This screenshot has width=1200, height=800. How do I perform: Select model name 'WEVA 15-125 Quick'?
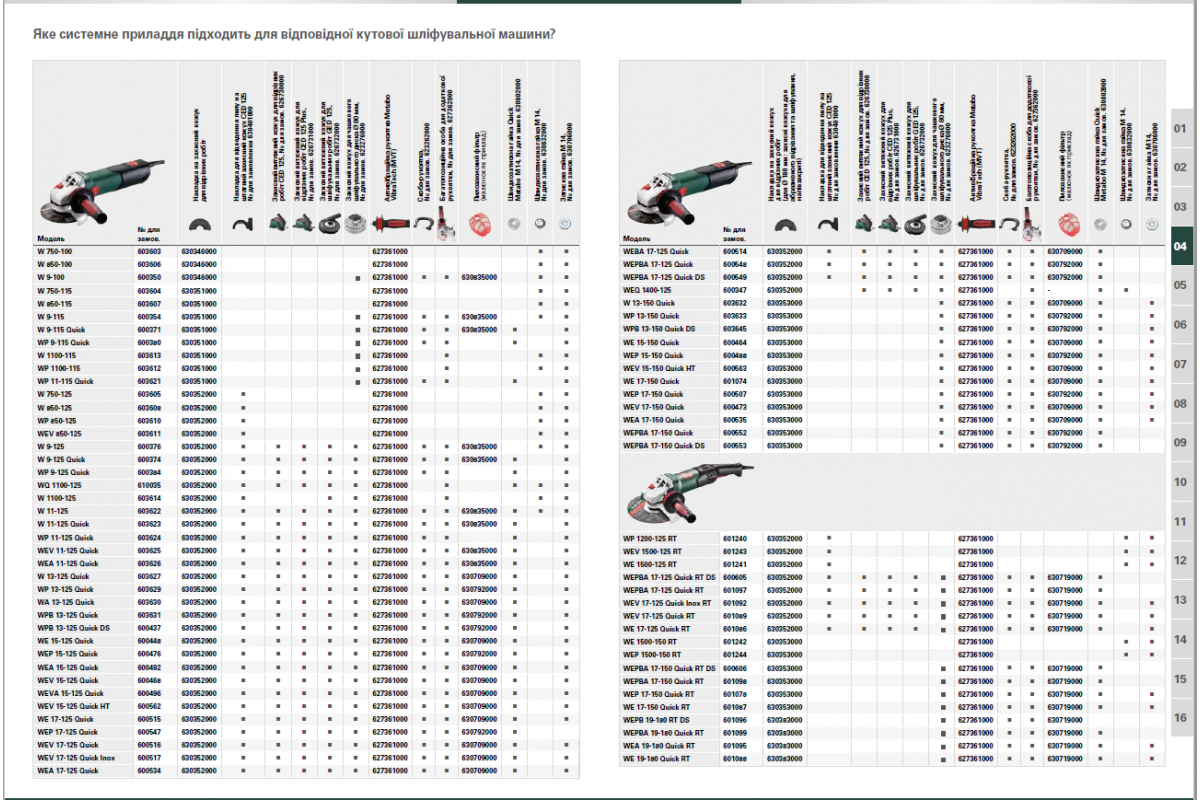[70, 693]
